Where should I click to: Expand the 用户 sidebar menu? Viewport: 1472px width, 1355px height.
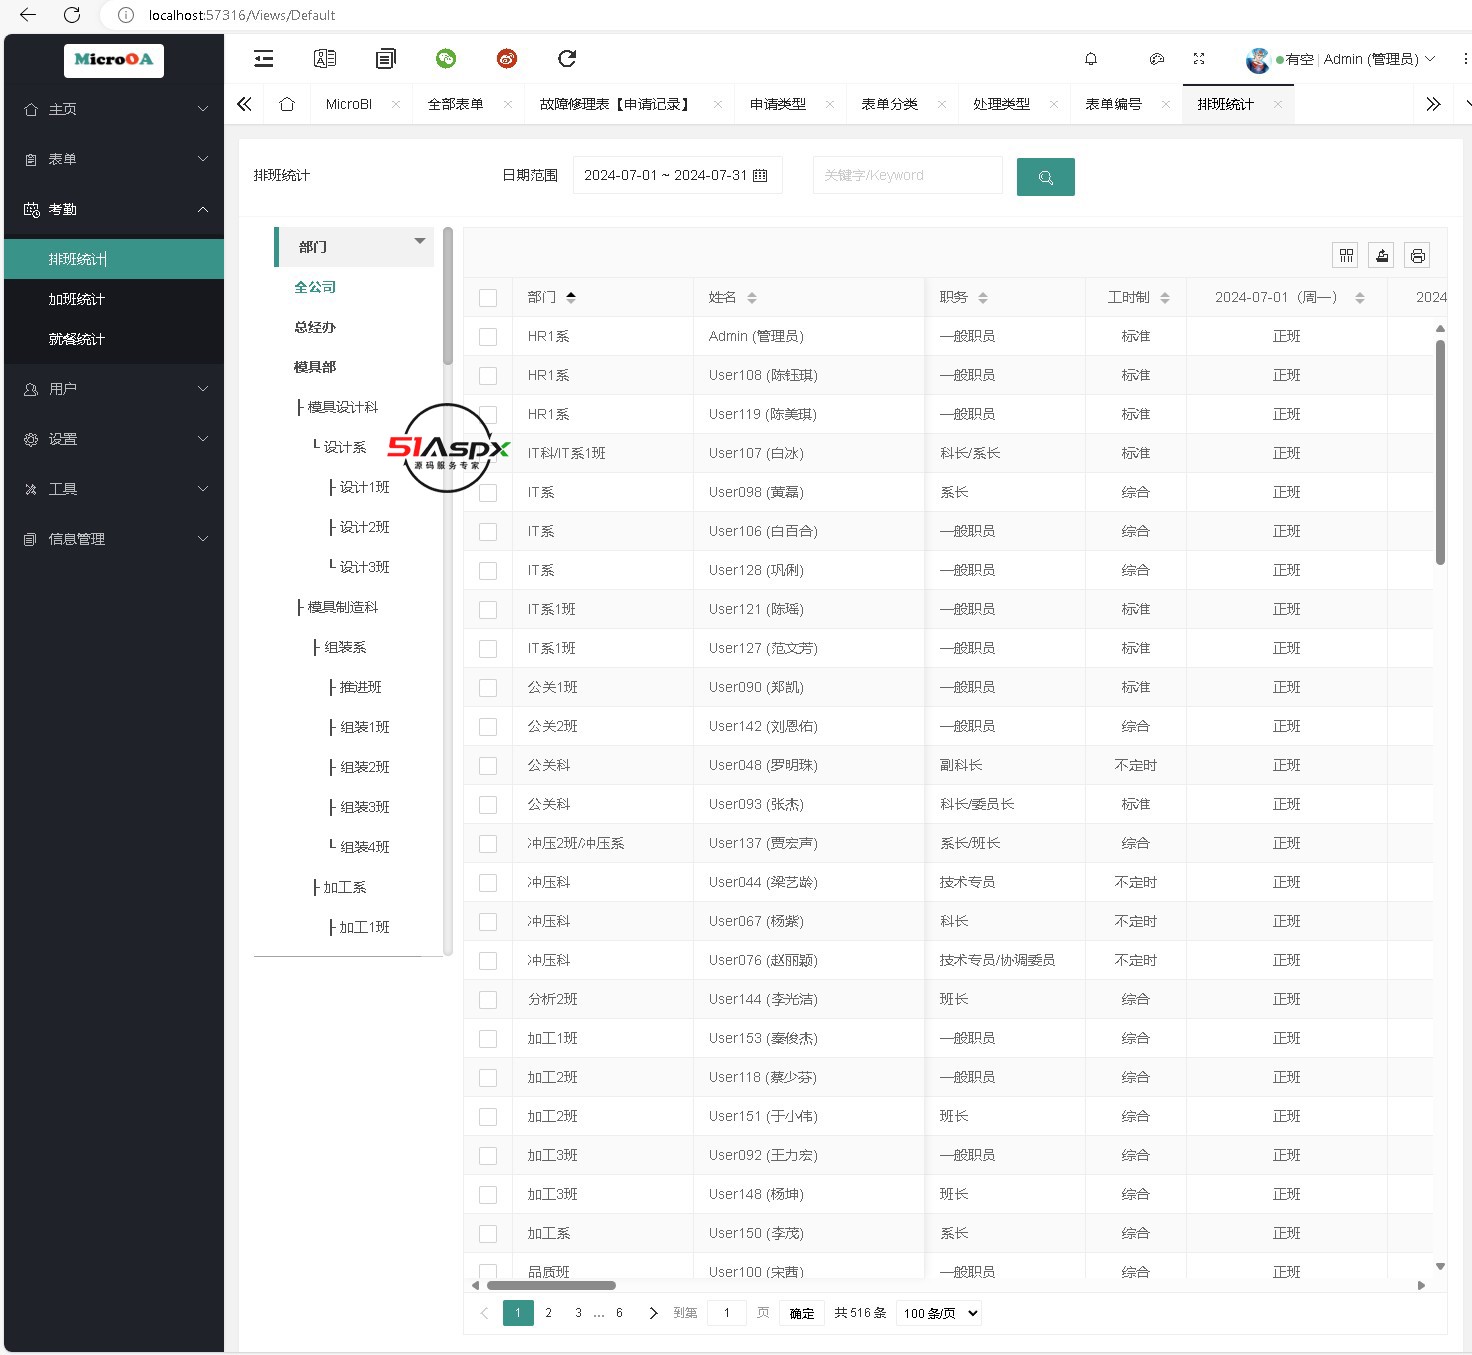[x=114, y=389]
